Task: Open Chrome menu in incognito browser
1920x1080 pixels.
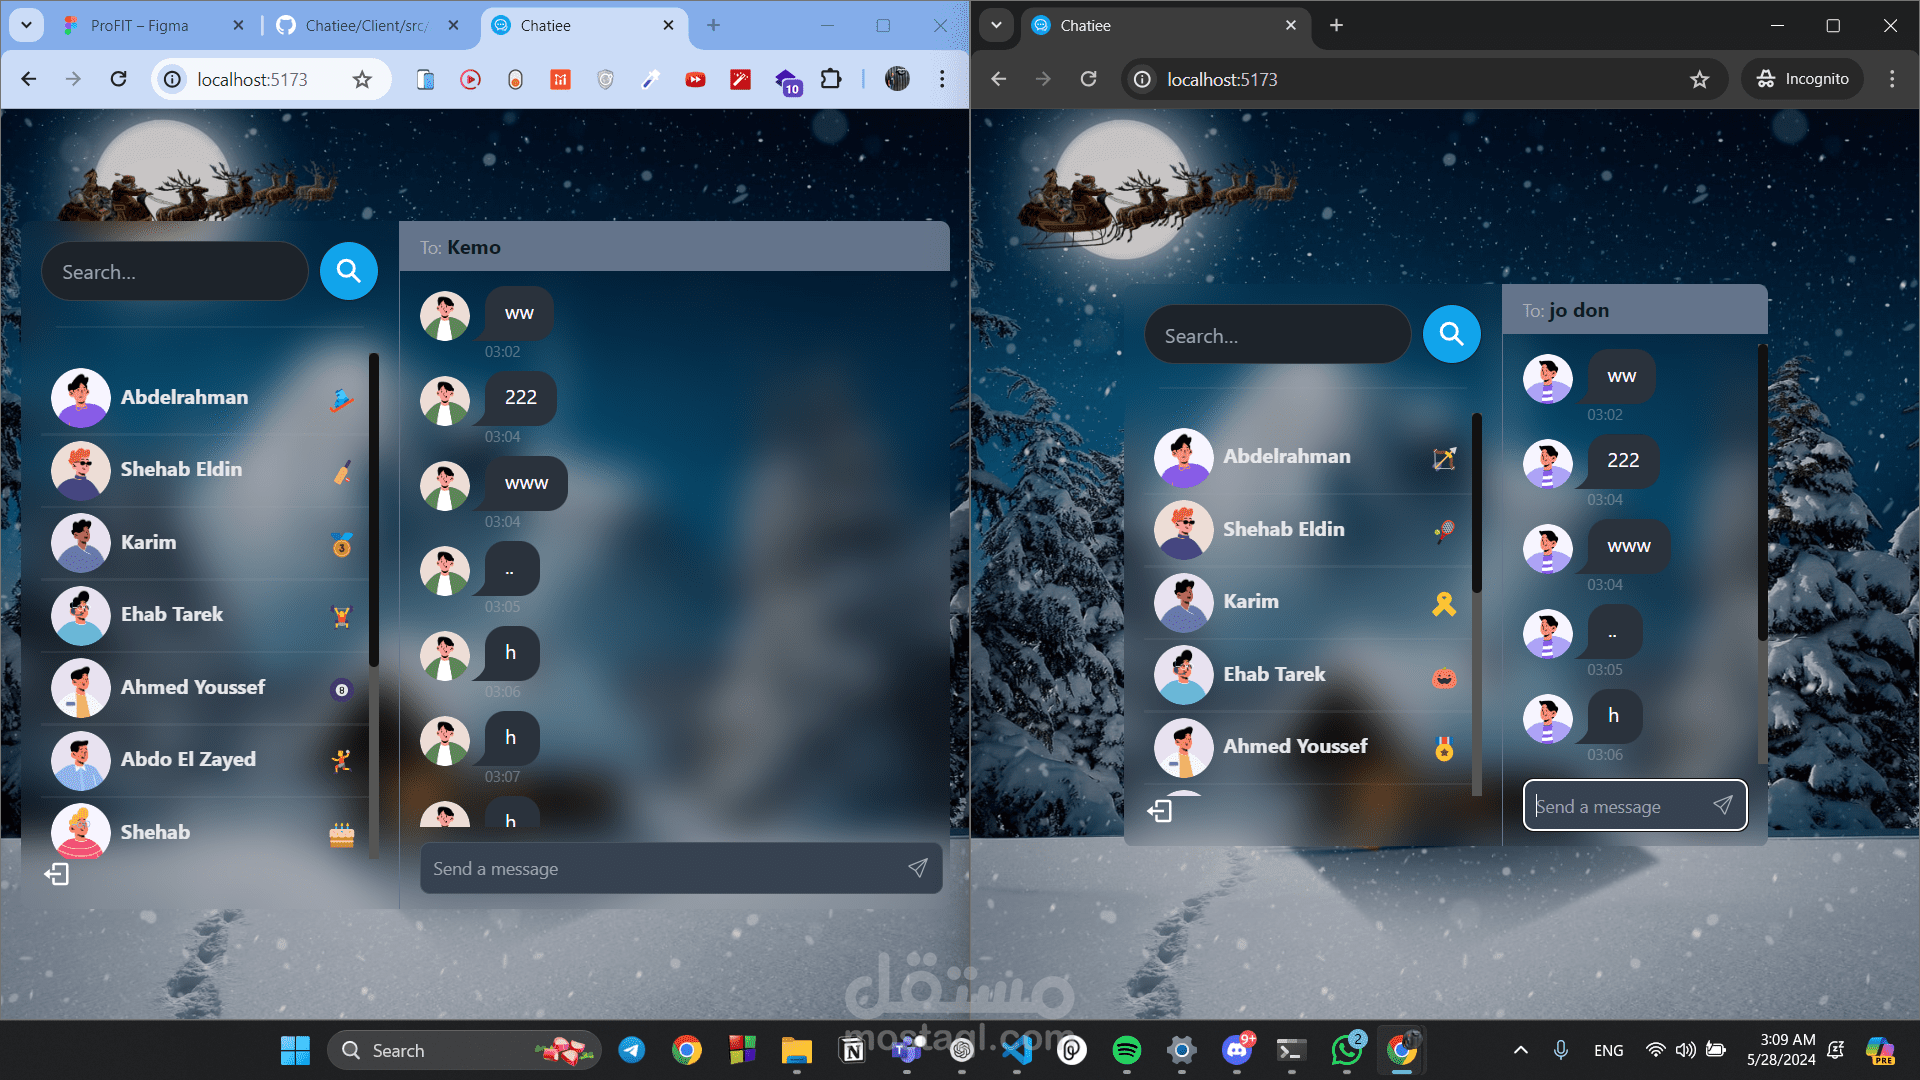Action: (1892, 79)
